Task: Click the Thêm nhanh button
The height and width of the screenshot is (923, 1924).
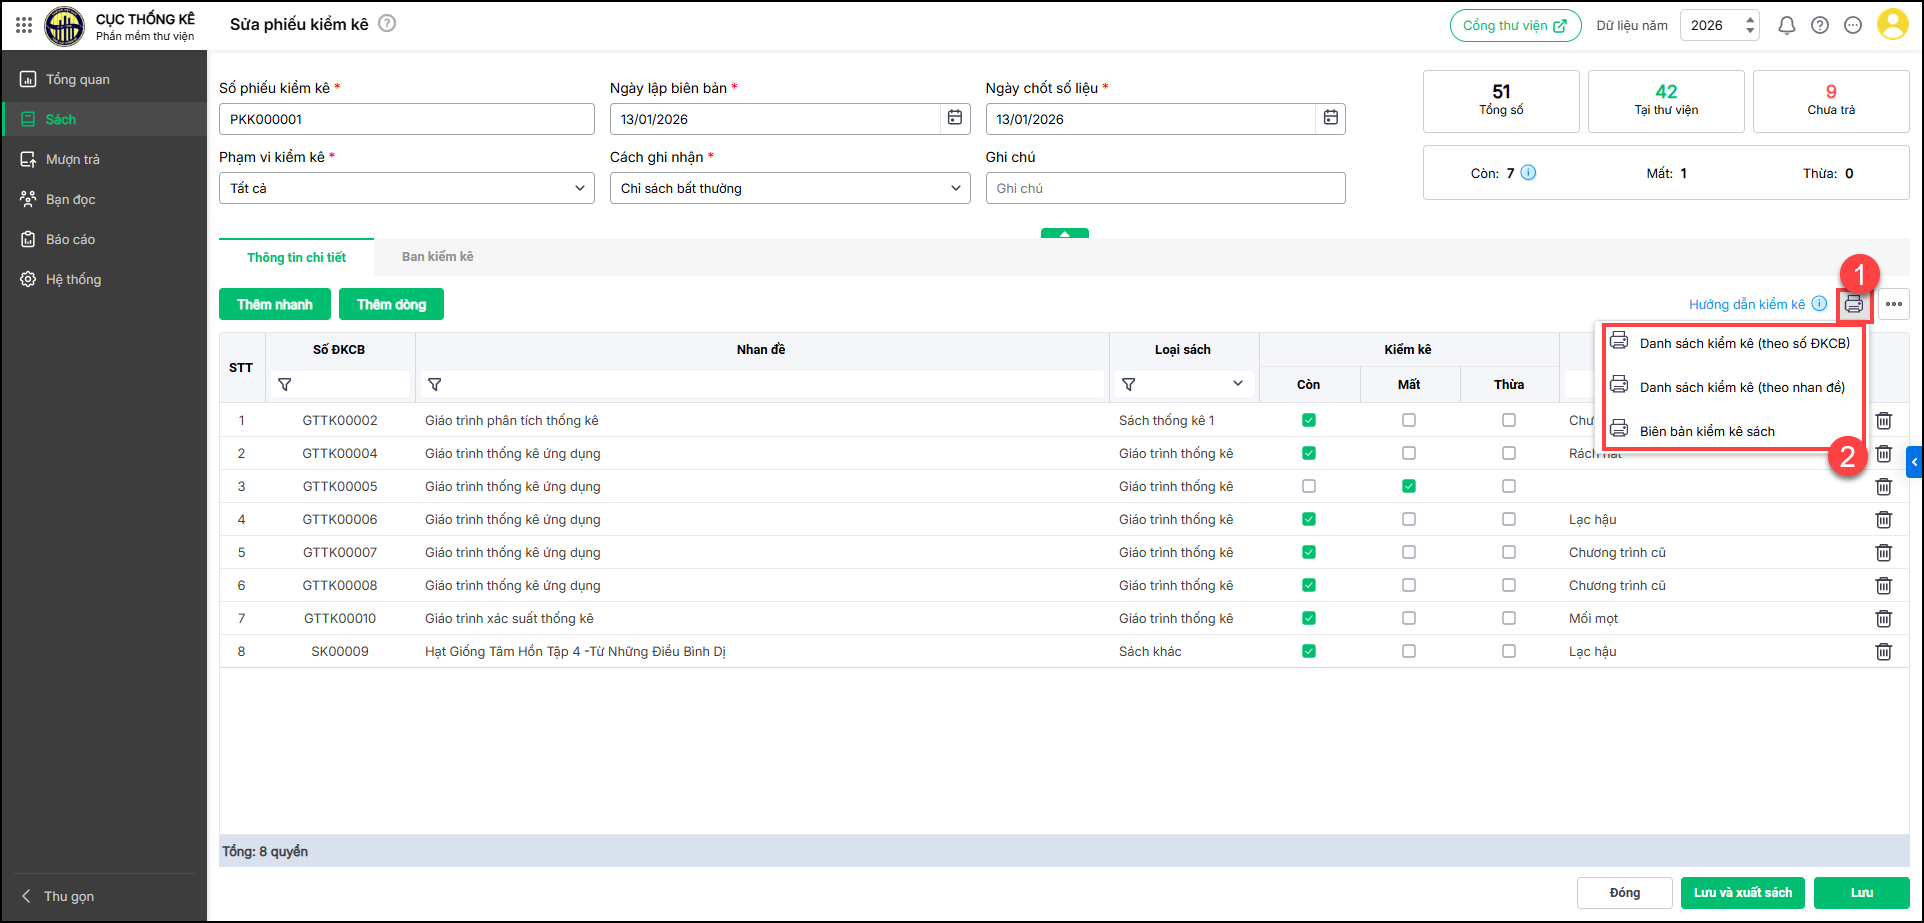Action: click(x=275, y=304)
